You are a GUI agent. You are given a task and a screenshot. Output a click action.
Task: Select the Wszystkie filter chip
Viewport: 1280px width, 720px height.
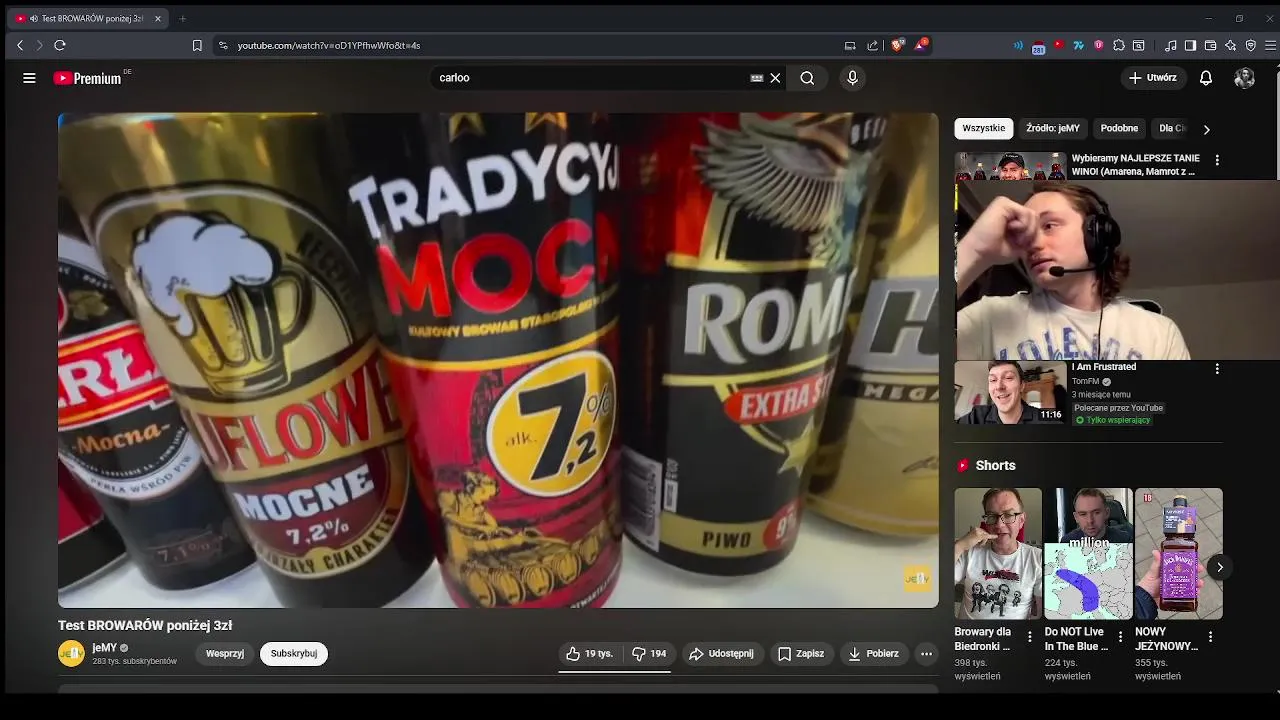(x=984, y=129)
